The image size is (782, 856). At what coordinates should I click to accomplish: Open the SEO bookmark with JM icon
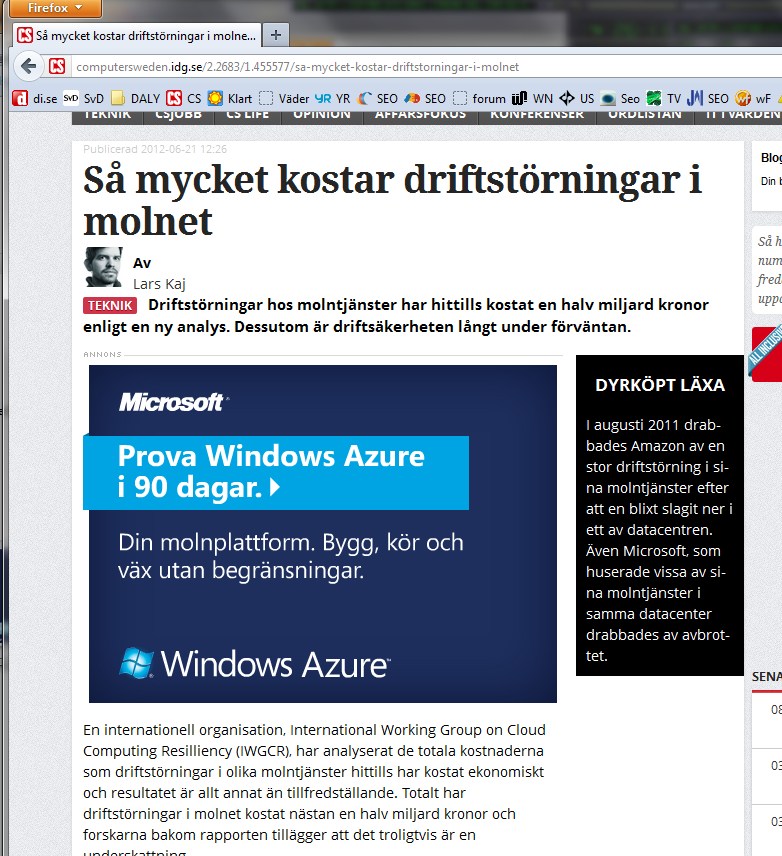click(708, 98)
